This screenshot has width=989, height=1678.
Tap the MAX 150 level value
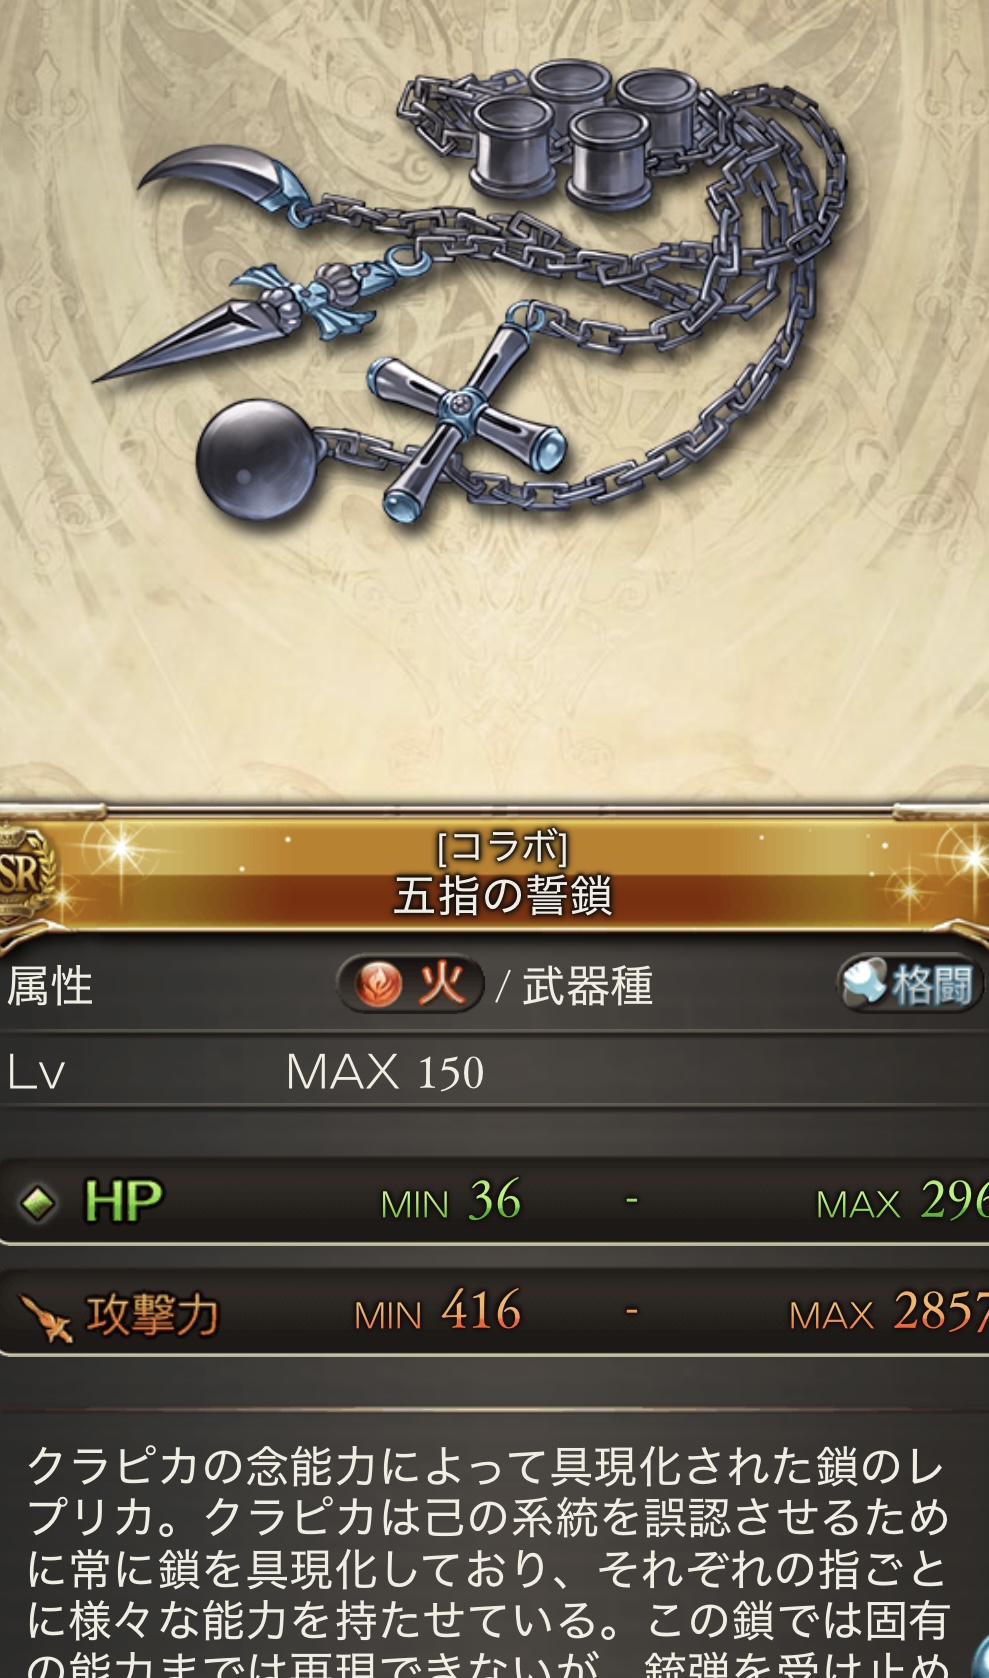[385, 1072]
